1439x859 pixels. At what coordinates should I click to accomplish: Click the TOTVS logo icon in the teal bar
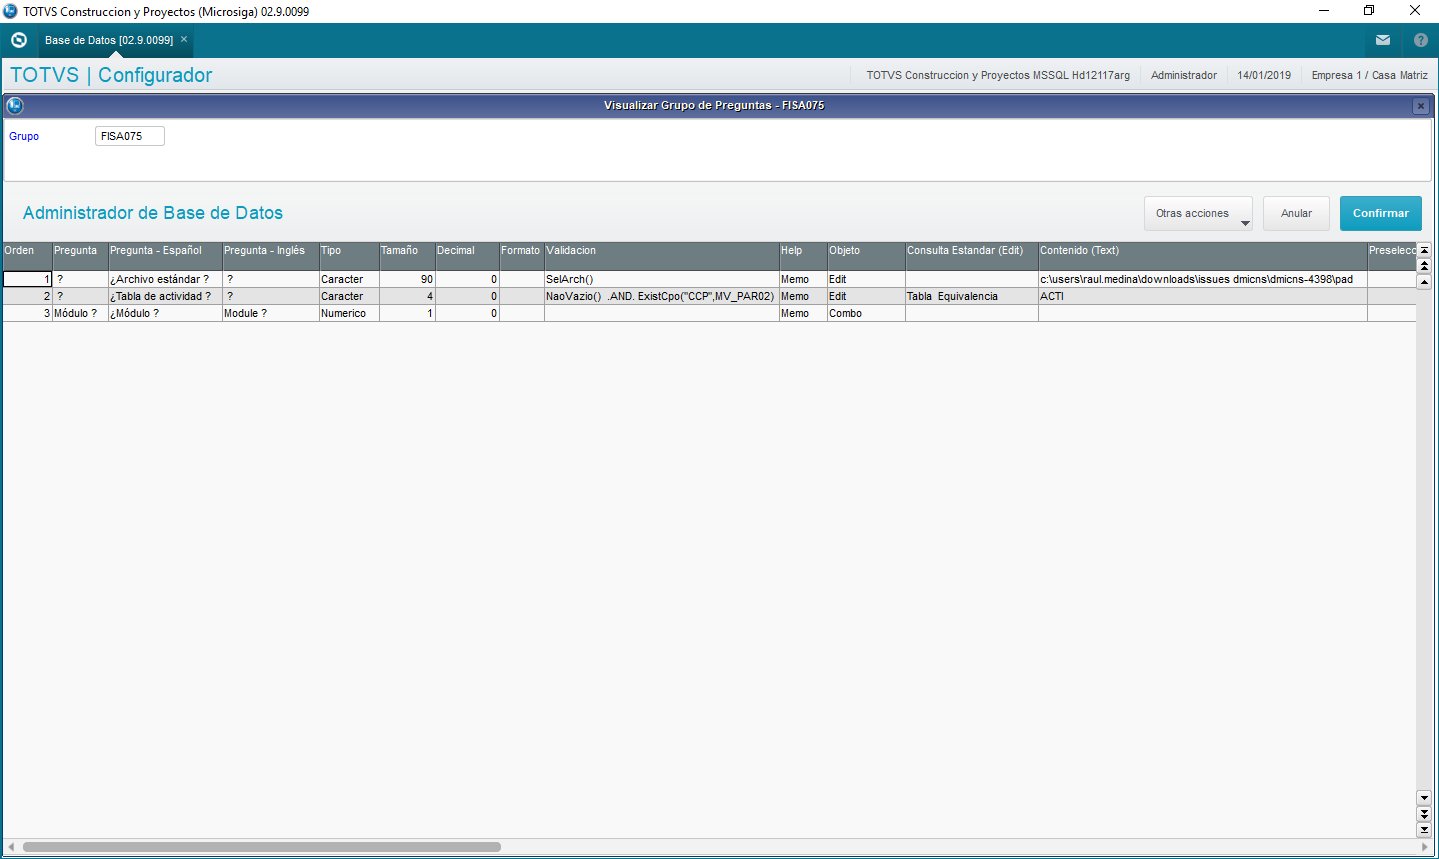pos(19,40)
